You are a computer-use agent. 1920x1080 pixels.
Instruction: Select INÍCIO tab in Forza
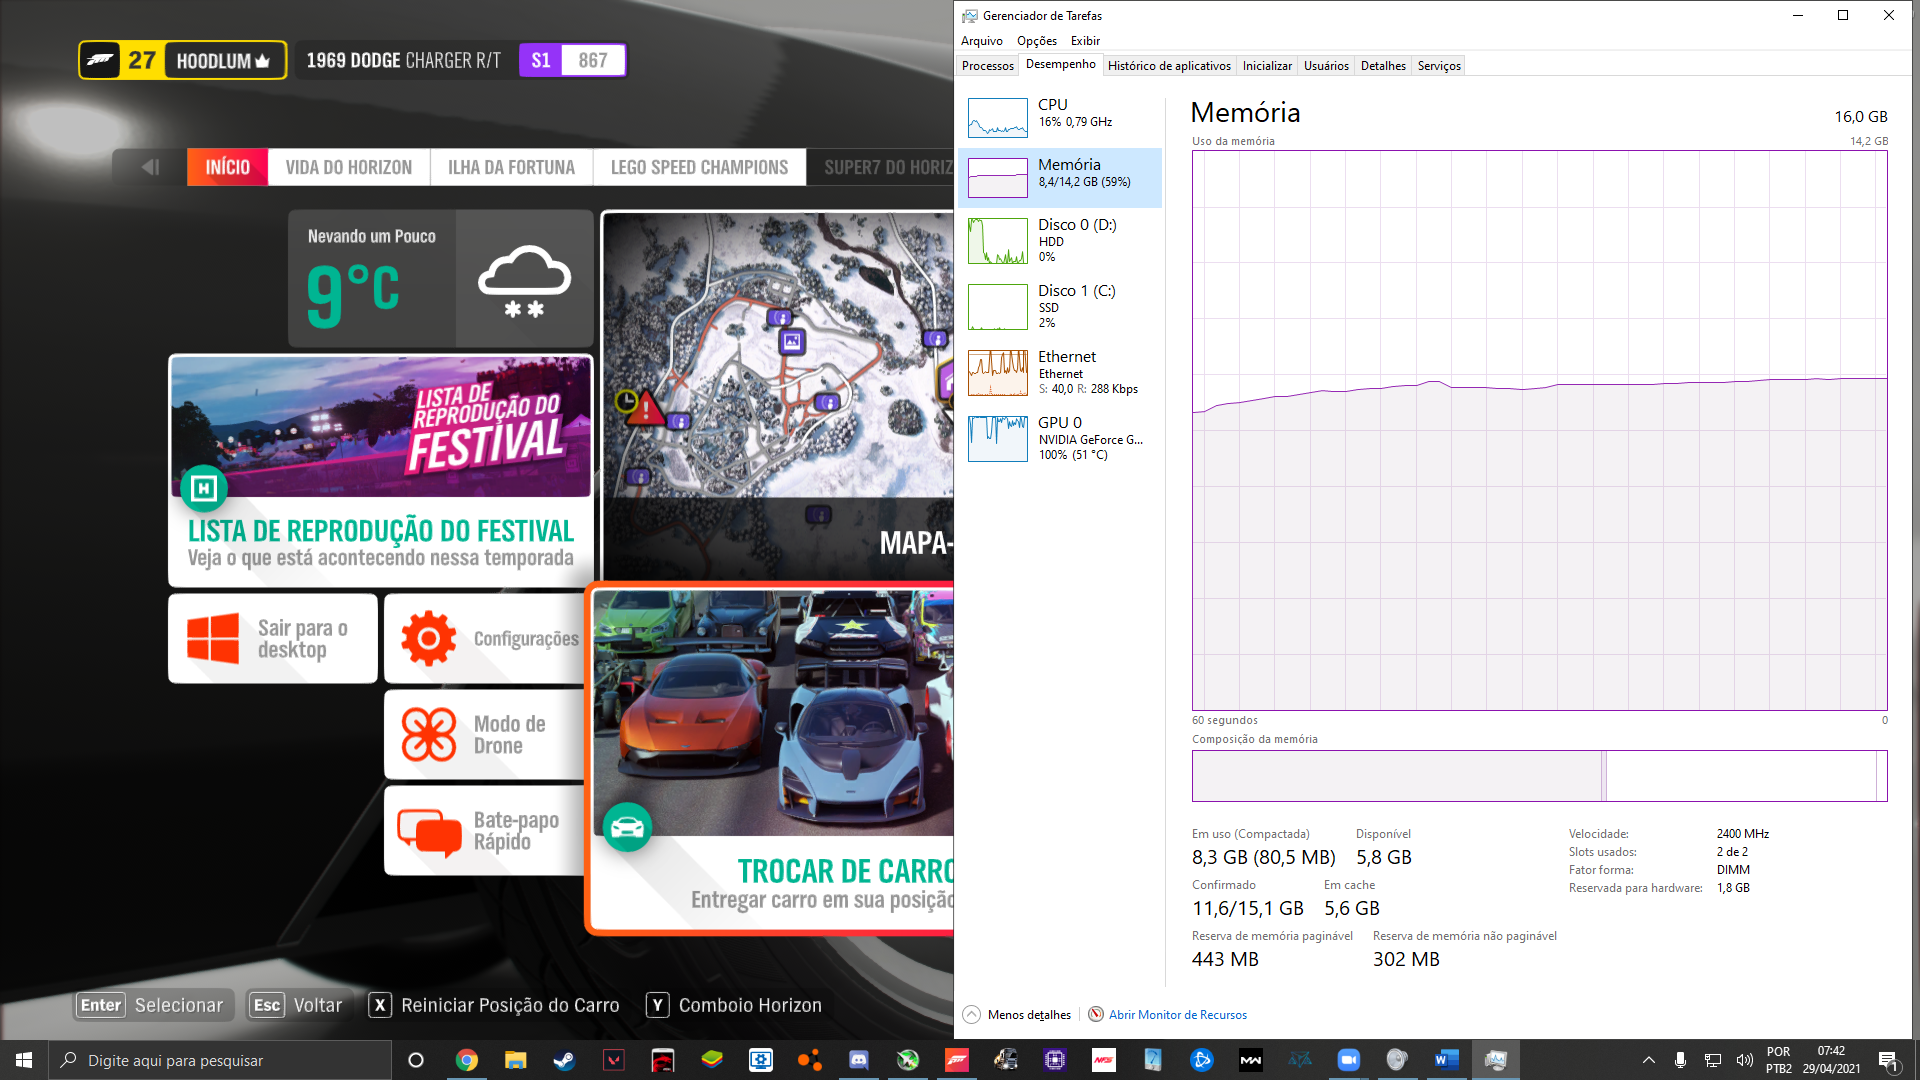click(x=227, y=167)
